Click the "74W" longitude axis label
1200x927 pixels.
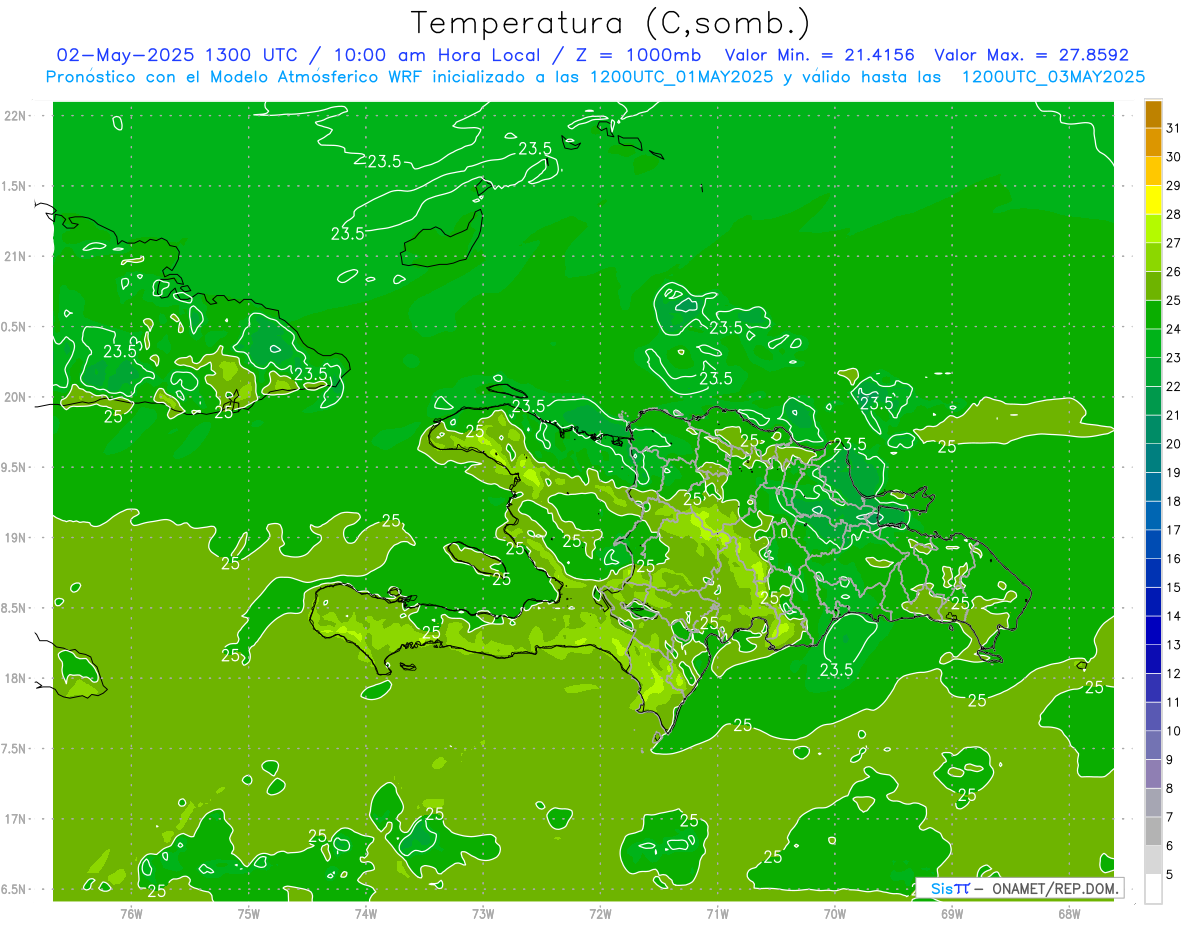365,913
